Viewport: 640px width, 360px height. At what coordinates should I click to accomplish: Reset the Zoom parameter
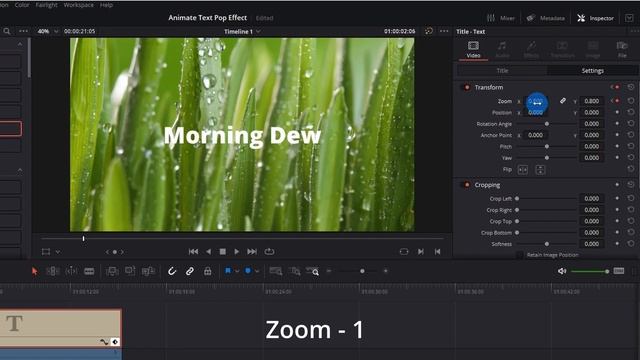click(x=631, y=101)
